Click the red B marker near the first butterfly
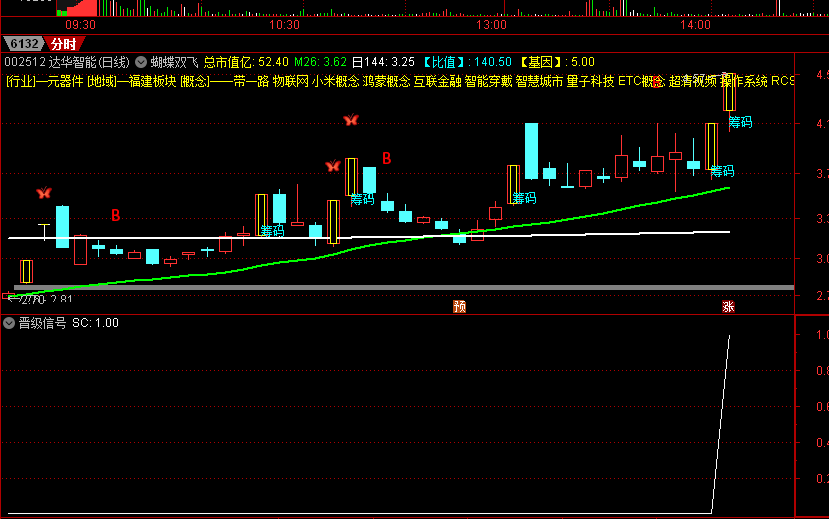829x519 pixels. pos(116,215)
